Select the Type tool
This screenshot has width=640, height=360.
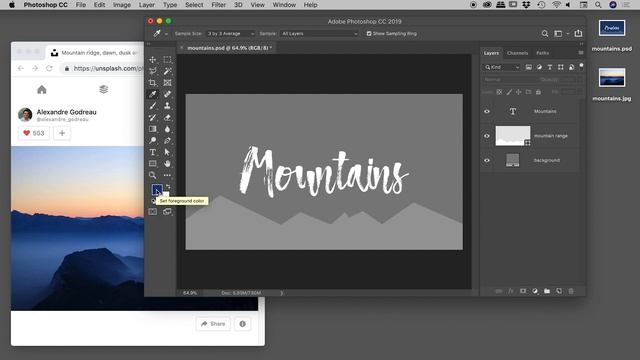pos(153,152)
